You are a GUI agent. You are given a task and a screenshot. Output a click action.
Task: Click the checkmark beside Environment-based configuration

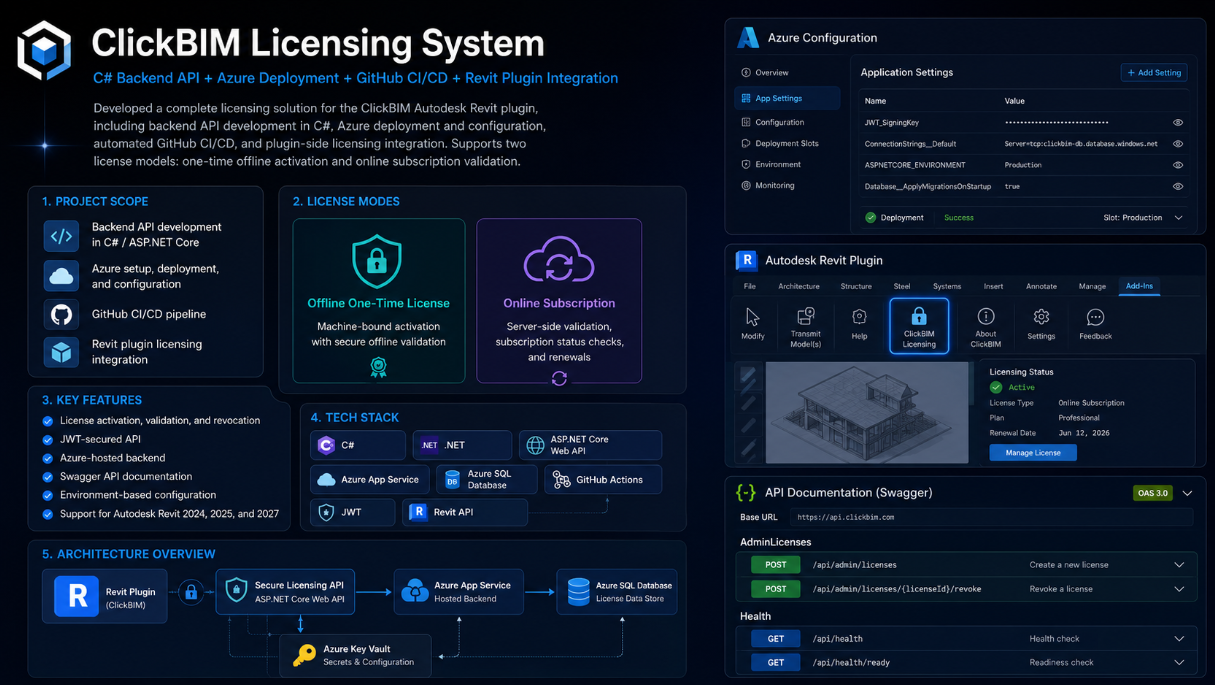pyautogui.click(x=47, y=495)
